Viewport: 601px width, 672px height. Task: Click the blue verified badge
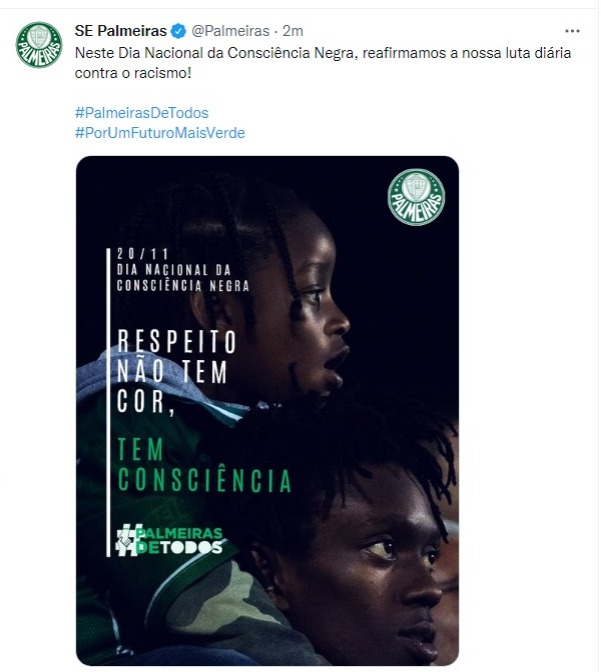[x=178, y=31]
